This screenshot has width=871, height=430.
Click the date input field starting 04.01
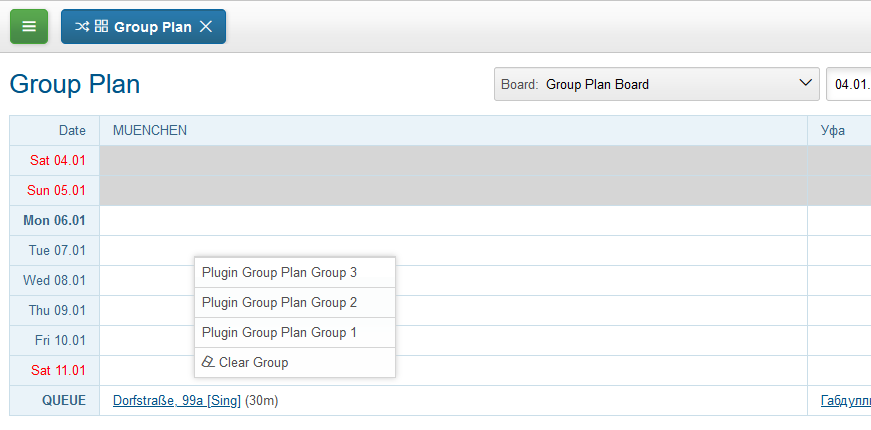tap(849, 84)
